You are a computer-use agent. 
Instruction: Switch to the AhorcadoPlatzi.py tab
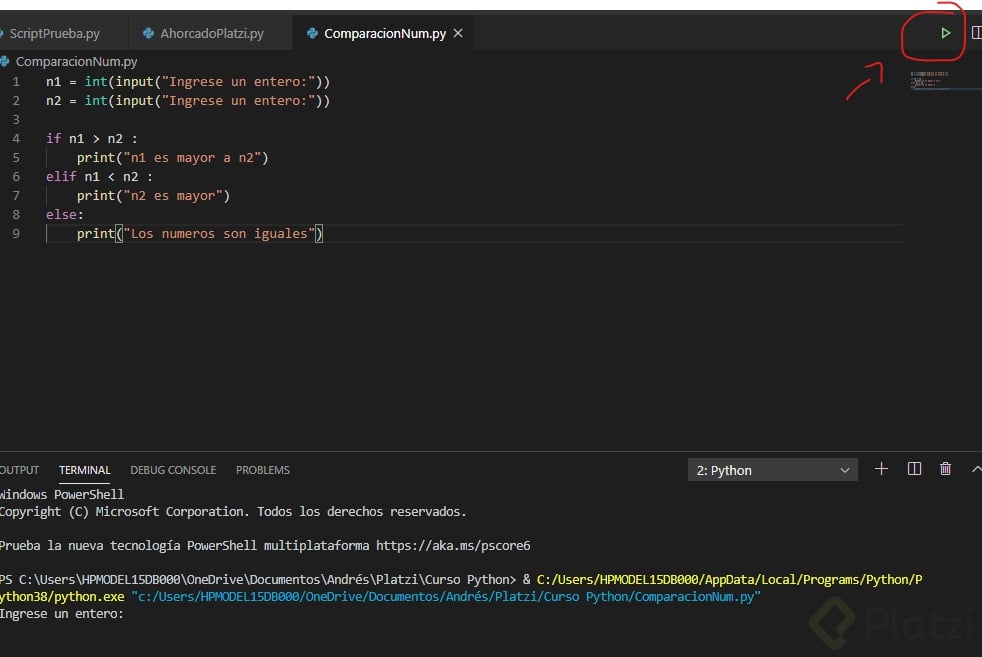coord(211,33)
